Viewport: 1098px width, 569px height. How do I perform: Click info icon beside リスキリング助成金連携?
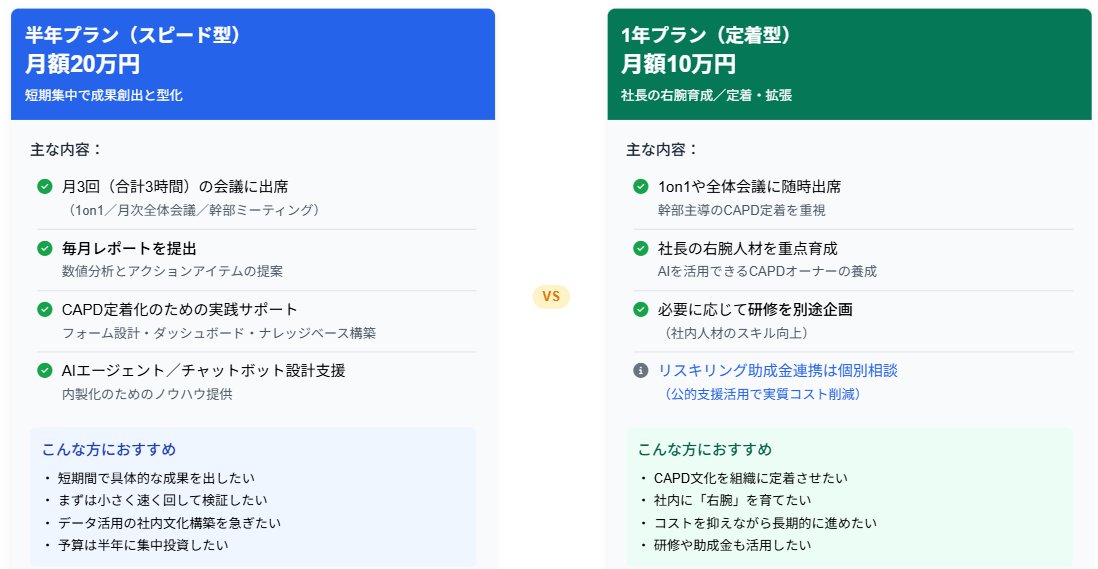[640, 370]
